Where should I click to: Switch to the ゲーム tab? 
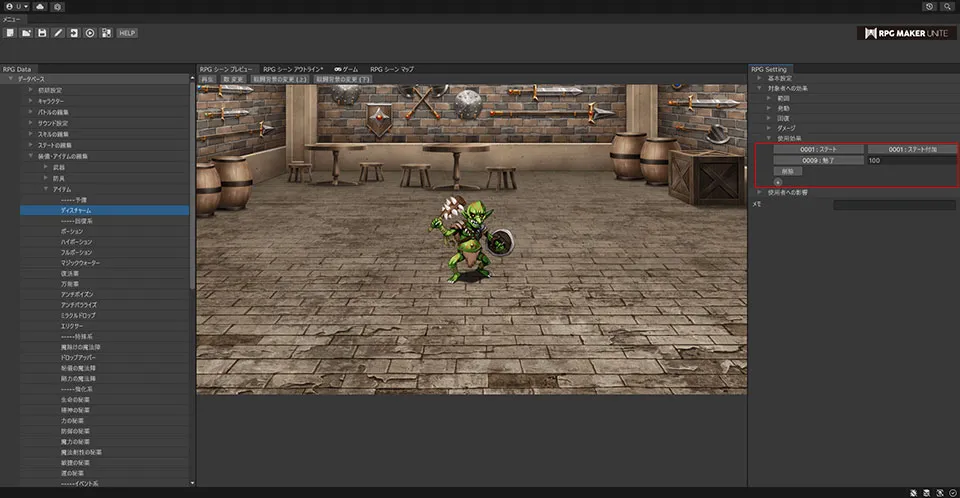346,69
